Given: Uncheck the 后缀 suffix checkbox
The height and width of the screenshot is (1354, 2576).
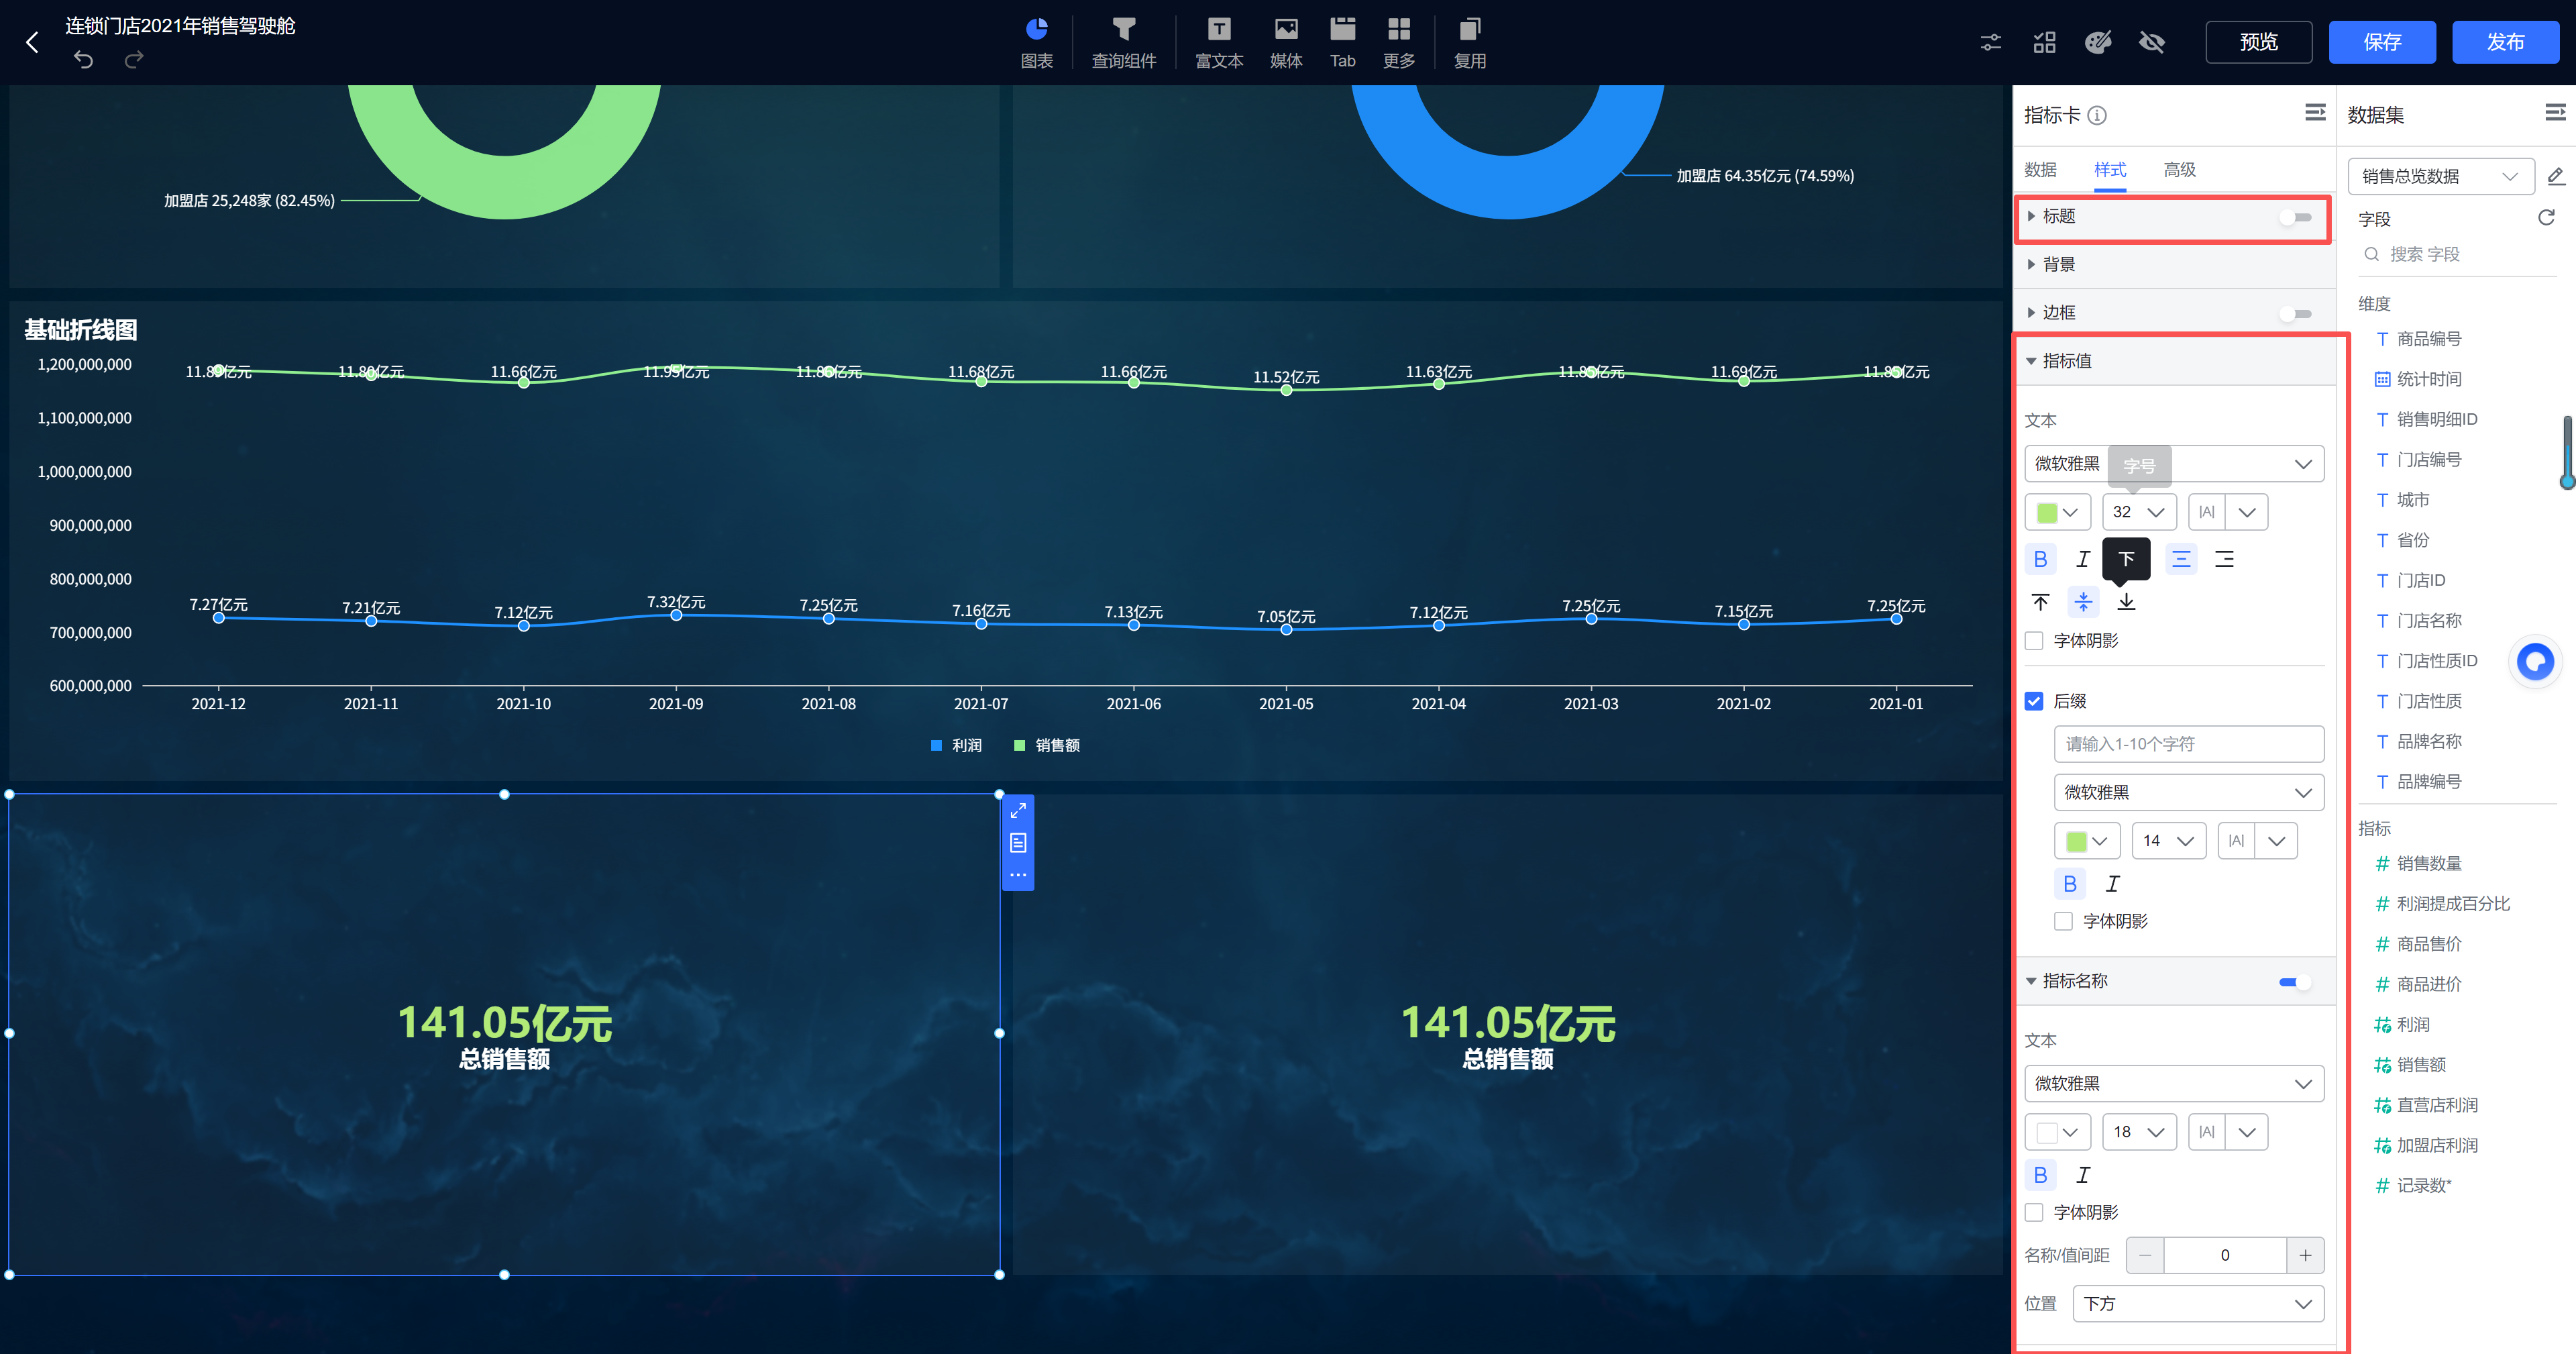Looking at the screenshot, I should tap(2034, 701).
